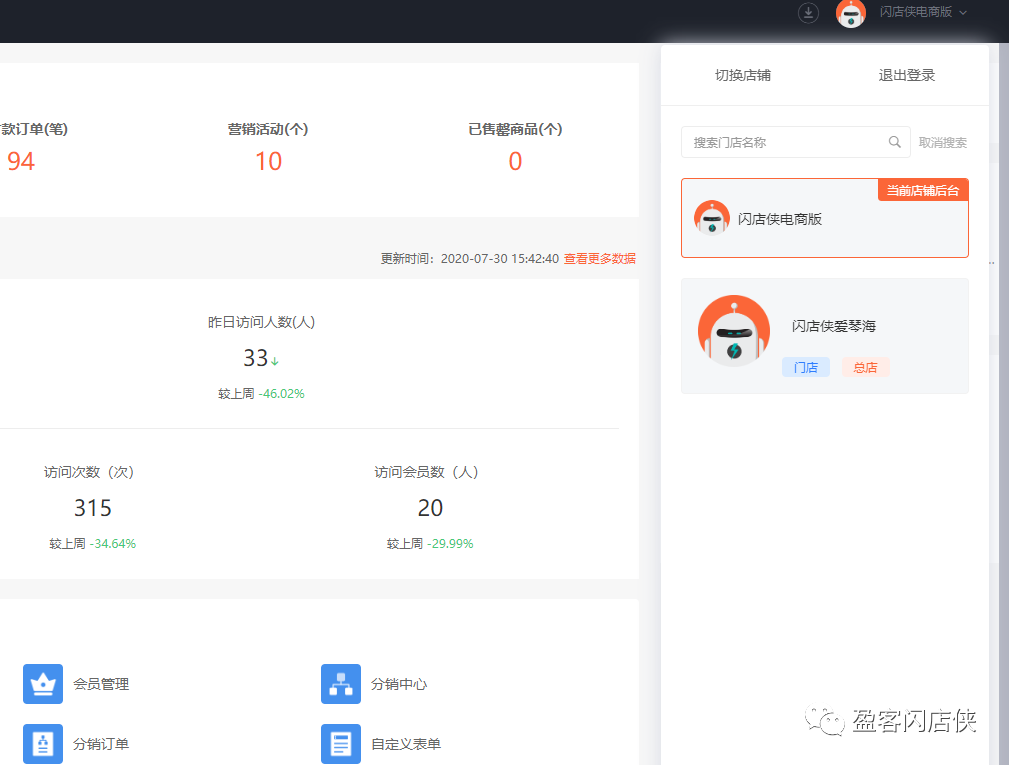Viewport: 1009px width, 765px height.
Task: Expand the 闪店侠电商版 account dropdown
Action: (x=923, y=13)
